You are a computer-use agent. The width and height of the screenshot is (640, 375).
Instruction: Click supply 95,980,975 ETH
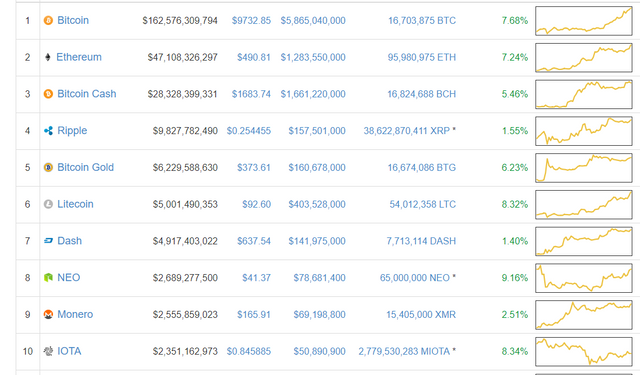click(422, 57)
